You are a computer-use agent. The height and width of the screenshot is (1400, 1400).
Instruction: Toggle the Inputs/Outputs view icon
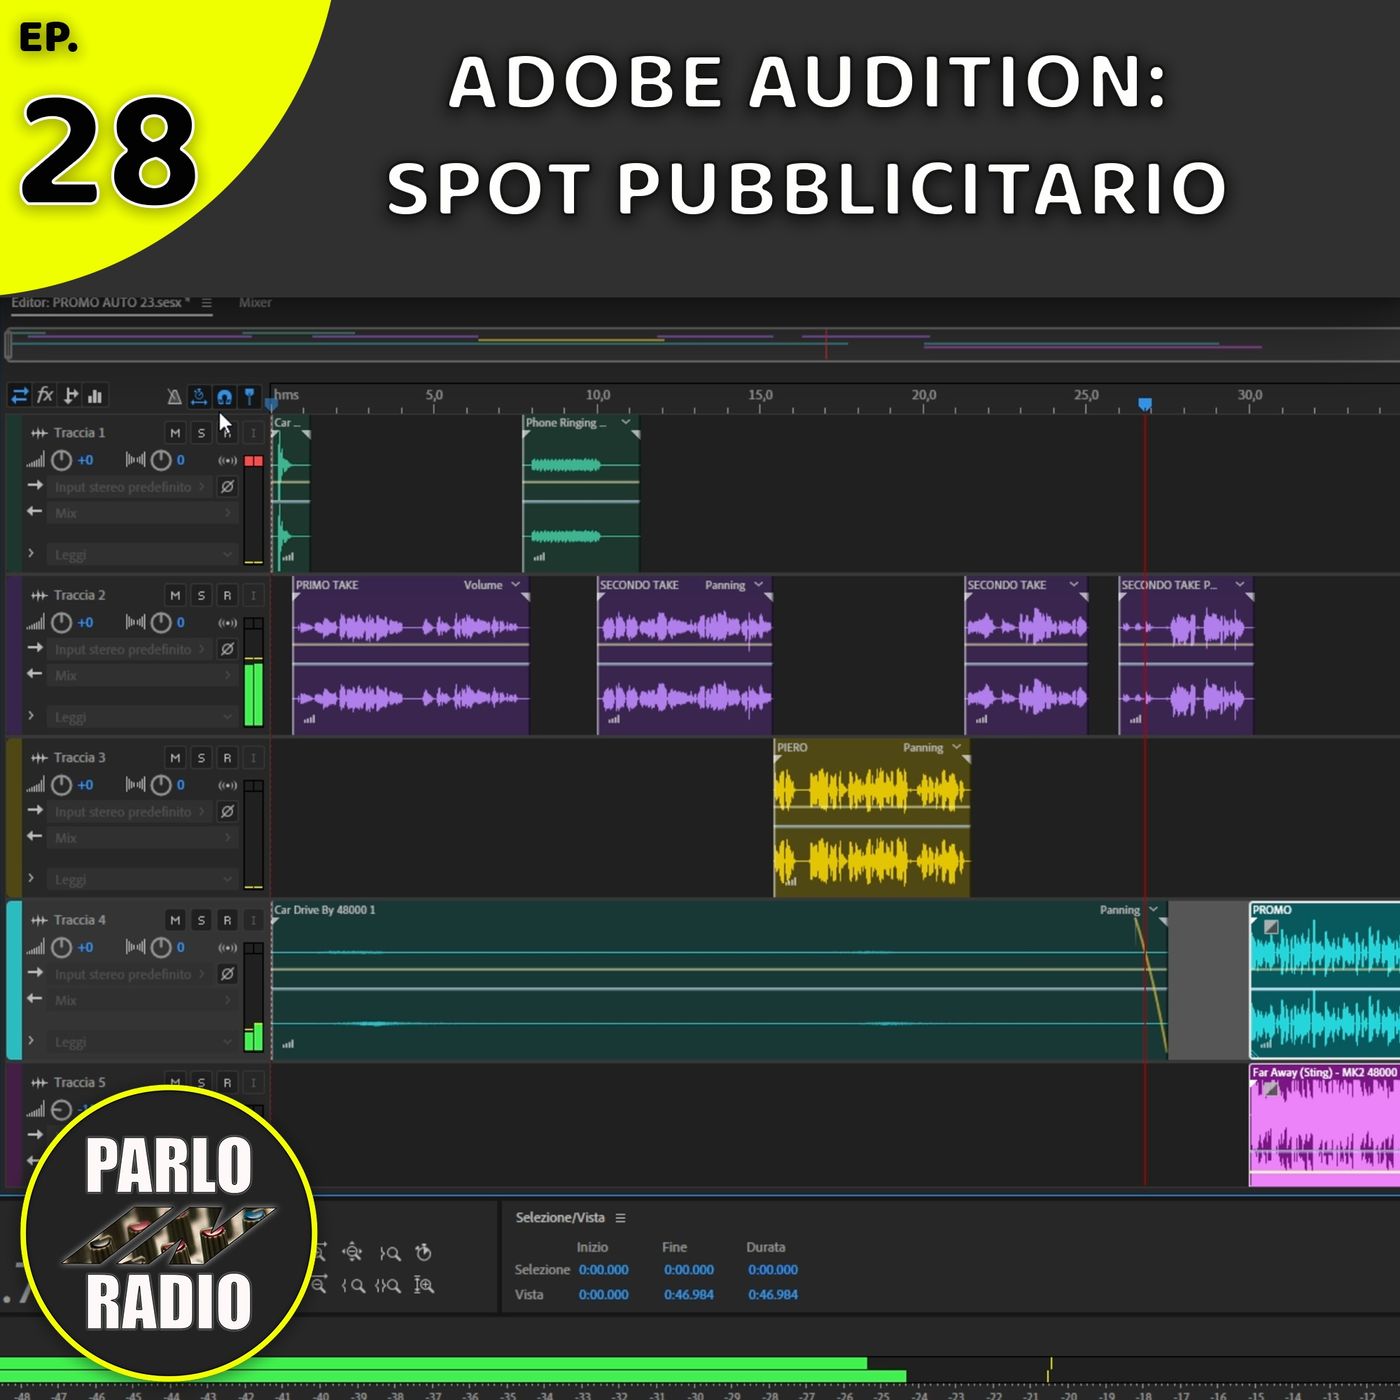(x=19, y=396)
